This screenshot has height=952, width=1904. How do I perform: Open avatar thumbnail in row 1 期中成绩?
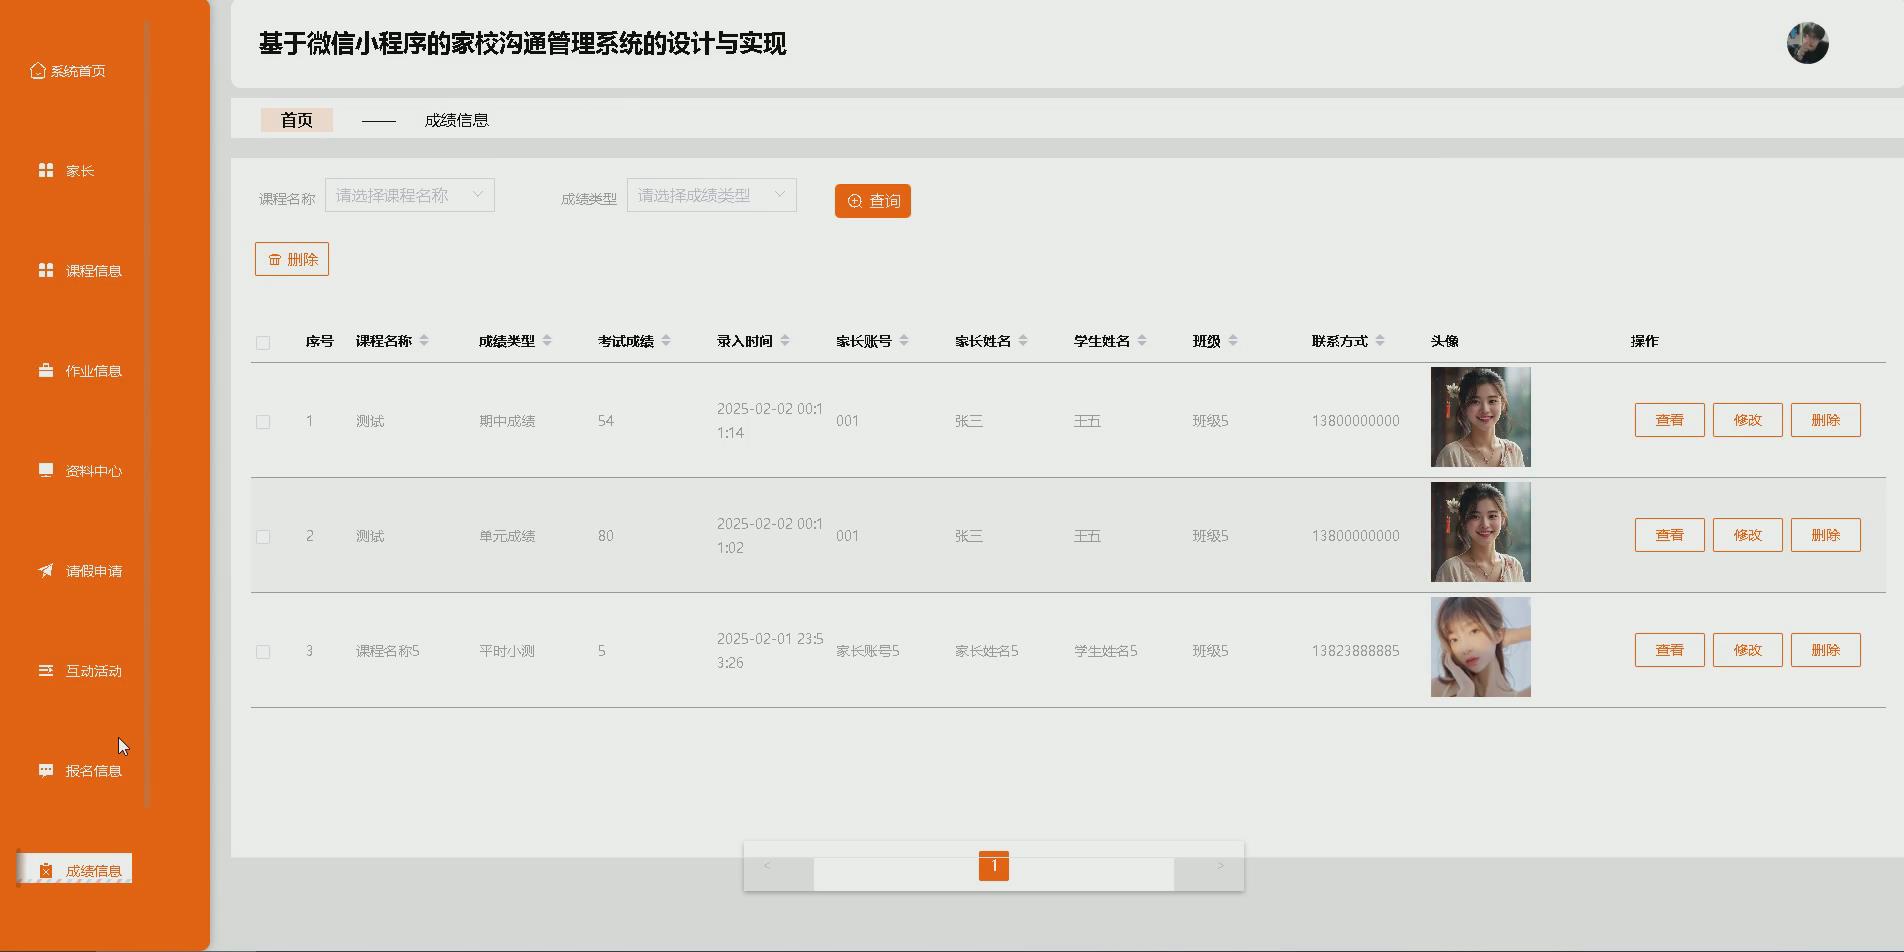(1481, 417)
